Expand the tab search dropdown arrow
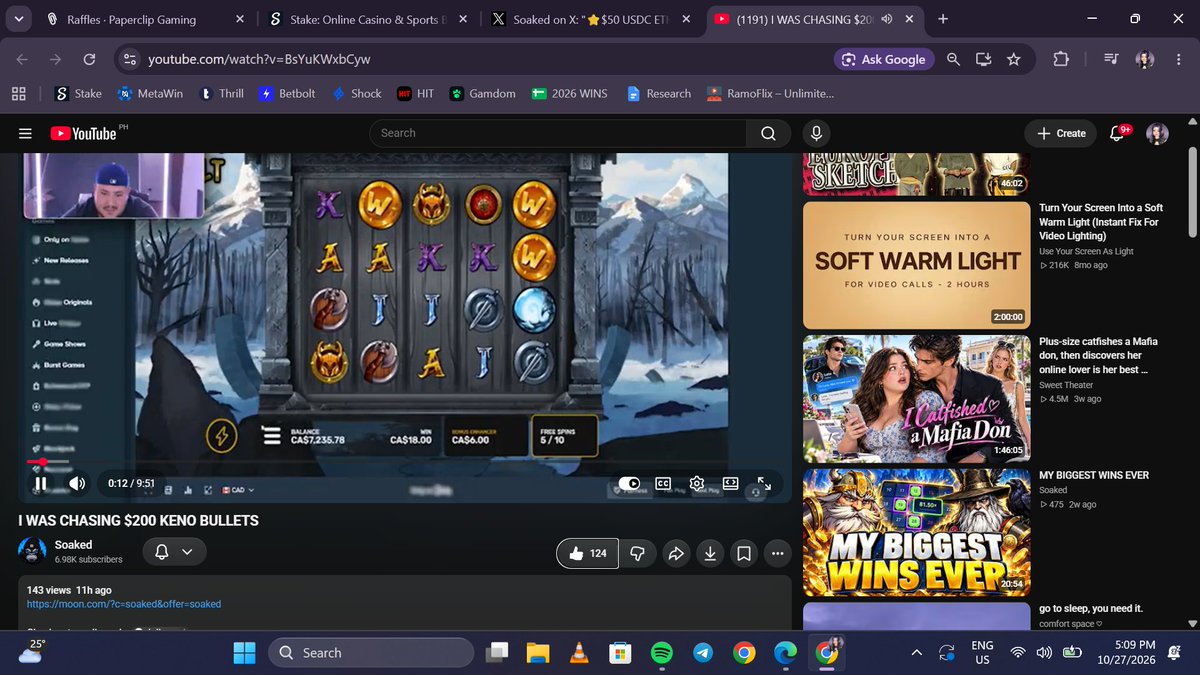 pos(18,19)
